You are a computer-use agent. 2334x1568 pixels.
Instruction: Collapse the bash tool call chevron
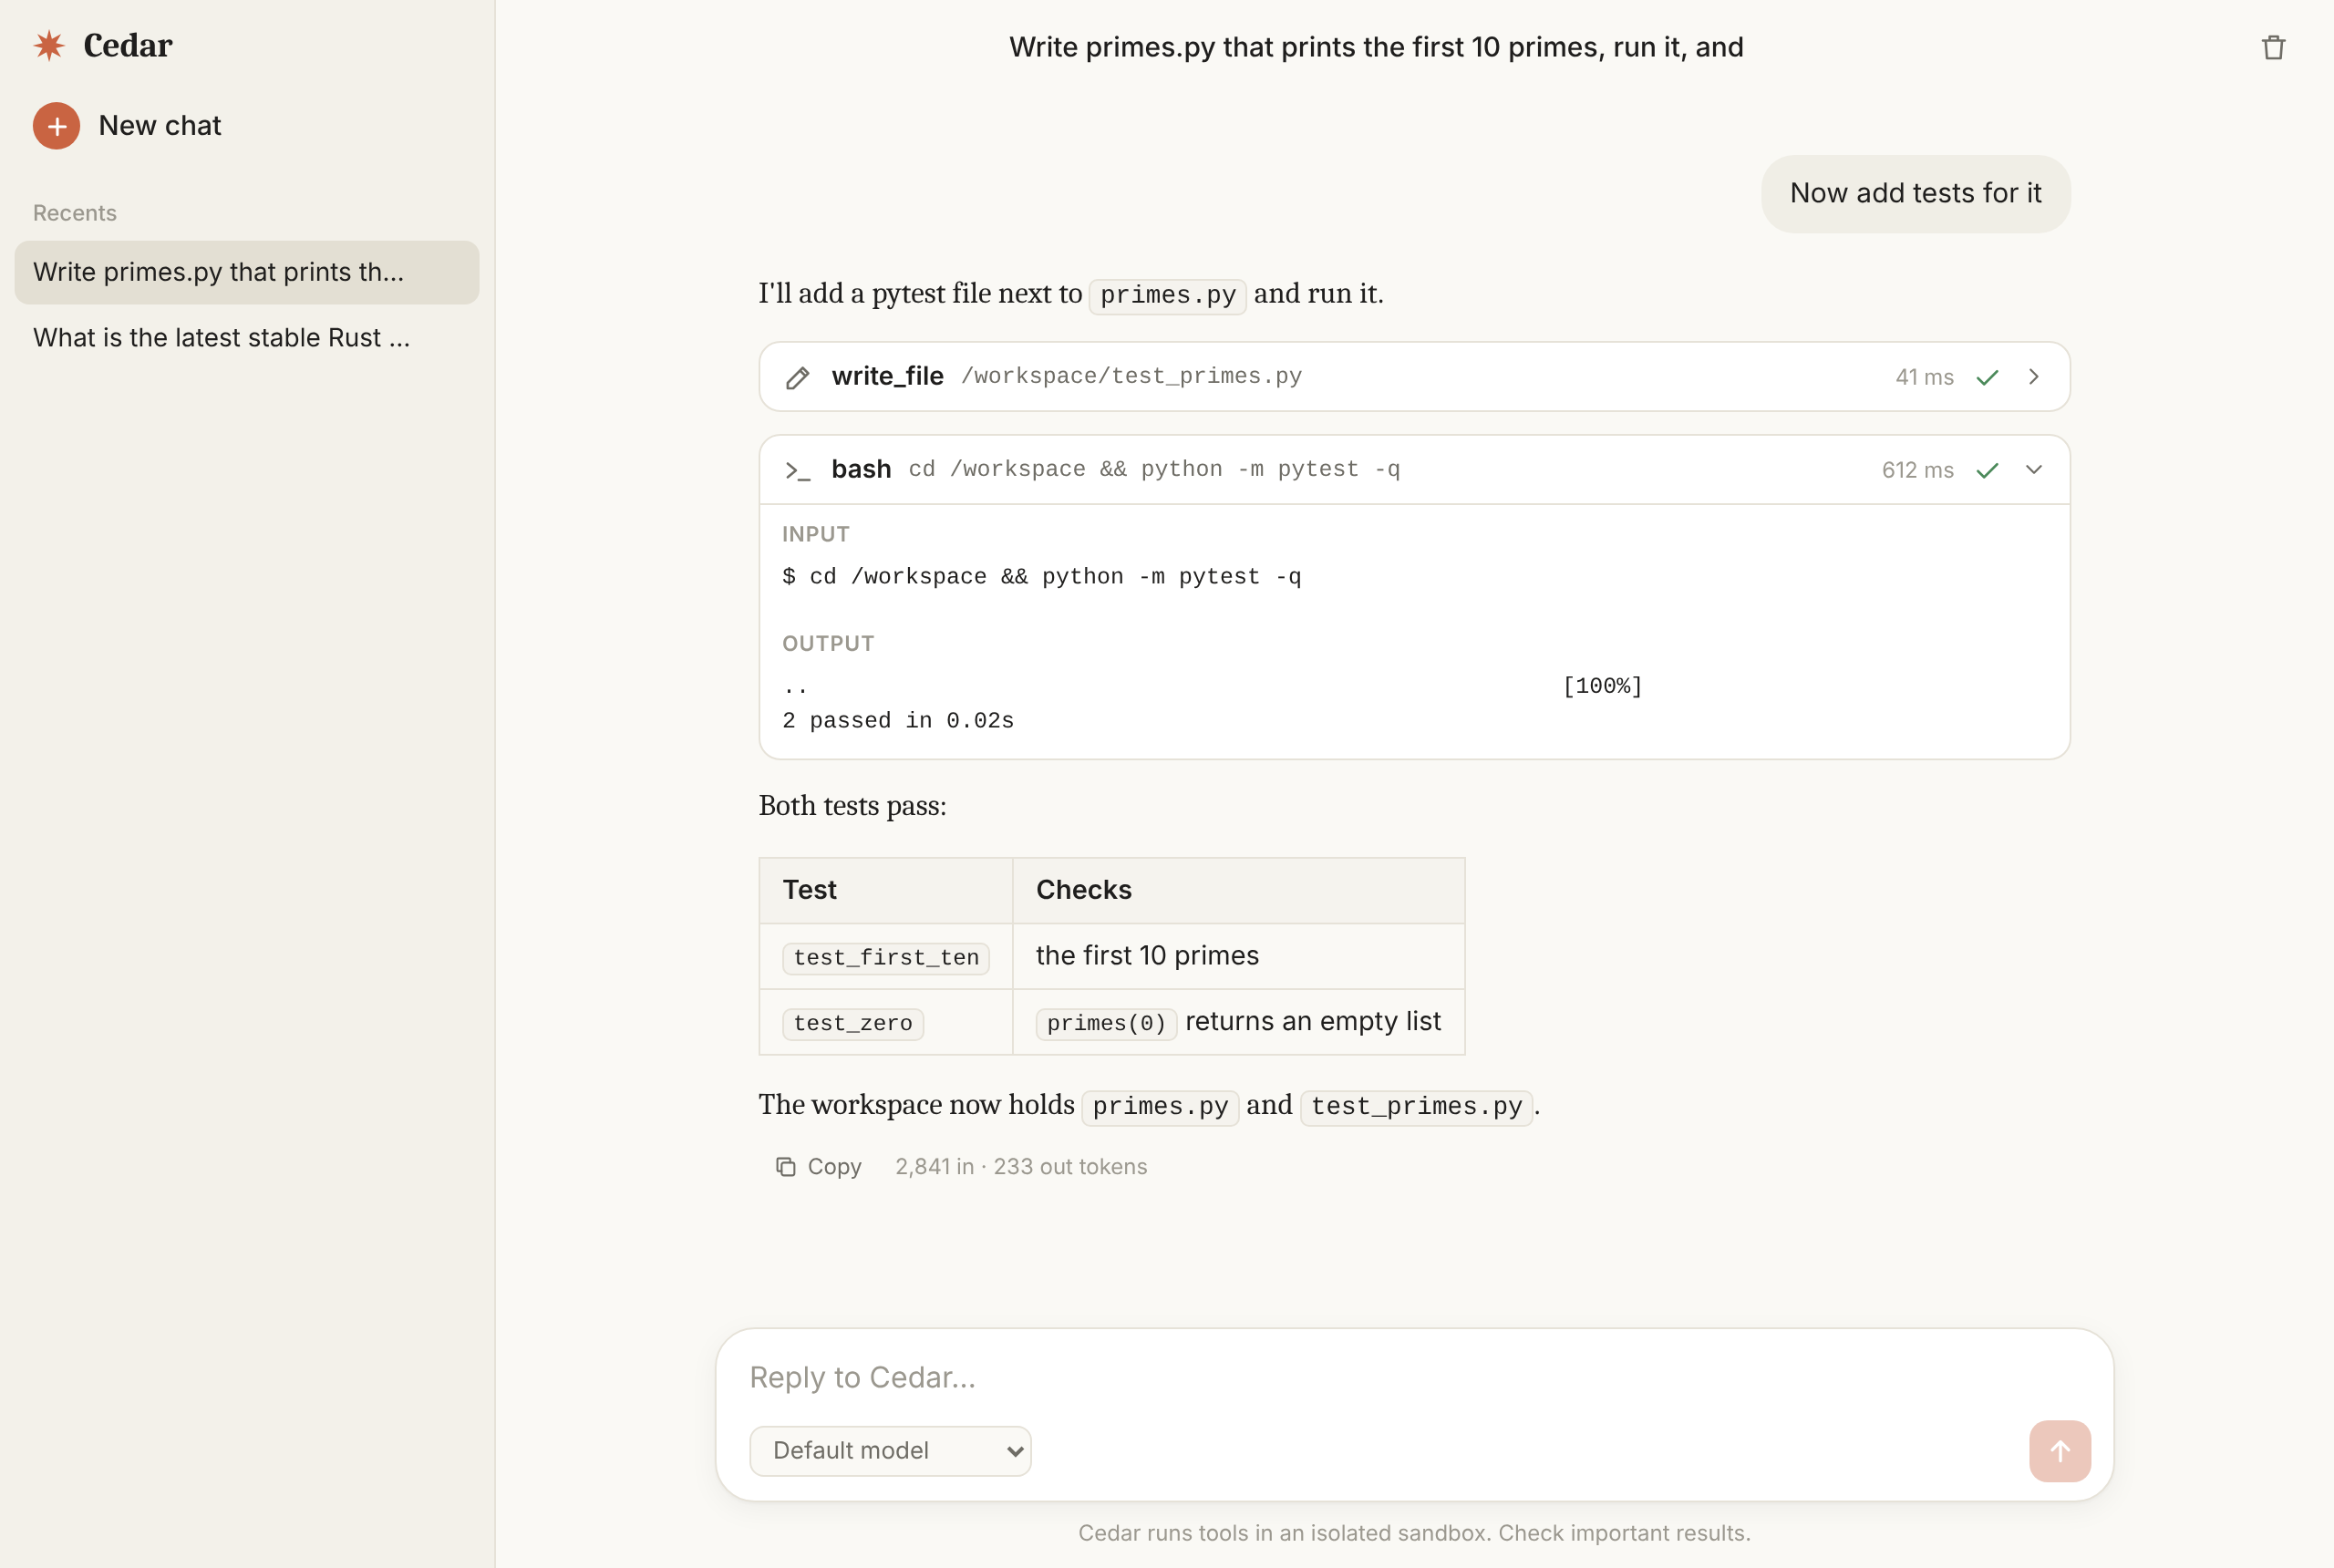point(2034,470)
